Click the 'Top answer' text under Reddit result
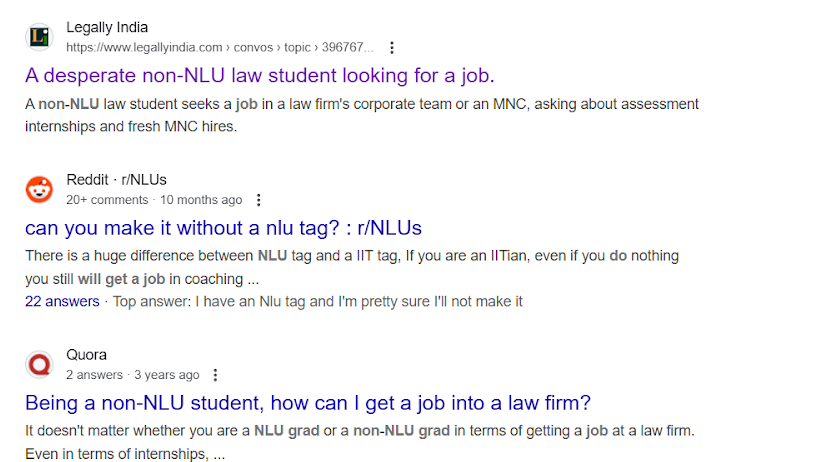822x462 pixels. click(x=317, y=301)
